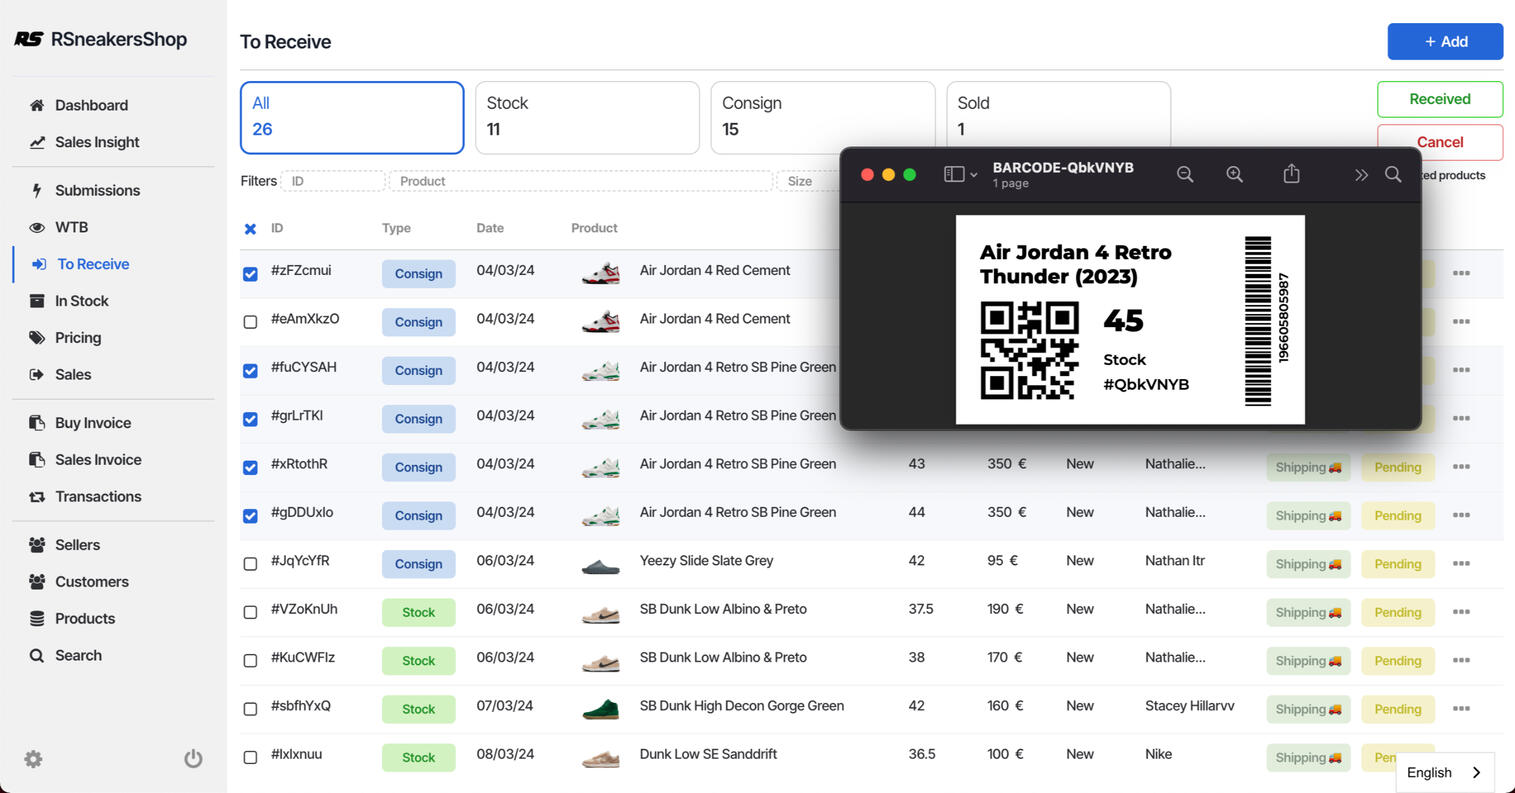The width and height of the screenshot is (1515, 793).
Task: Open search in barcode preview window
Action: 1393,175
